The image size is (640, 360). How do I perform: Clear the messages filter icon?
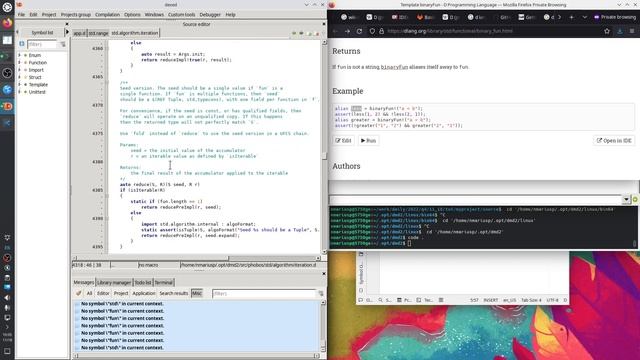321,293
